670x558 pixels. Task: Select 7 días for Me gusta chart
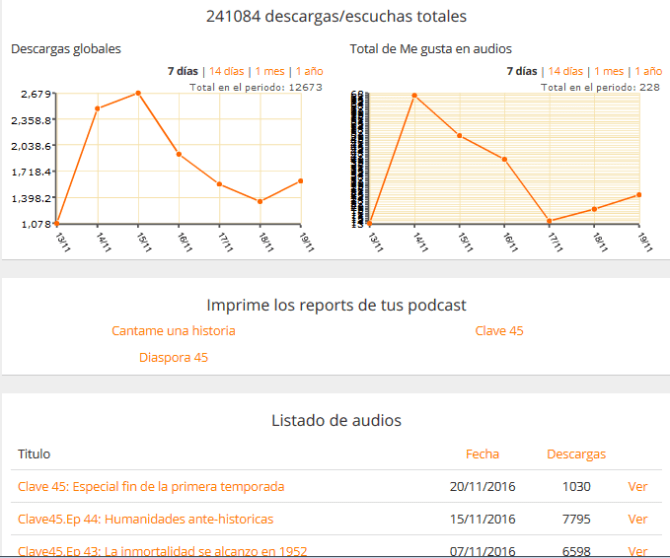point(521,71)
